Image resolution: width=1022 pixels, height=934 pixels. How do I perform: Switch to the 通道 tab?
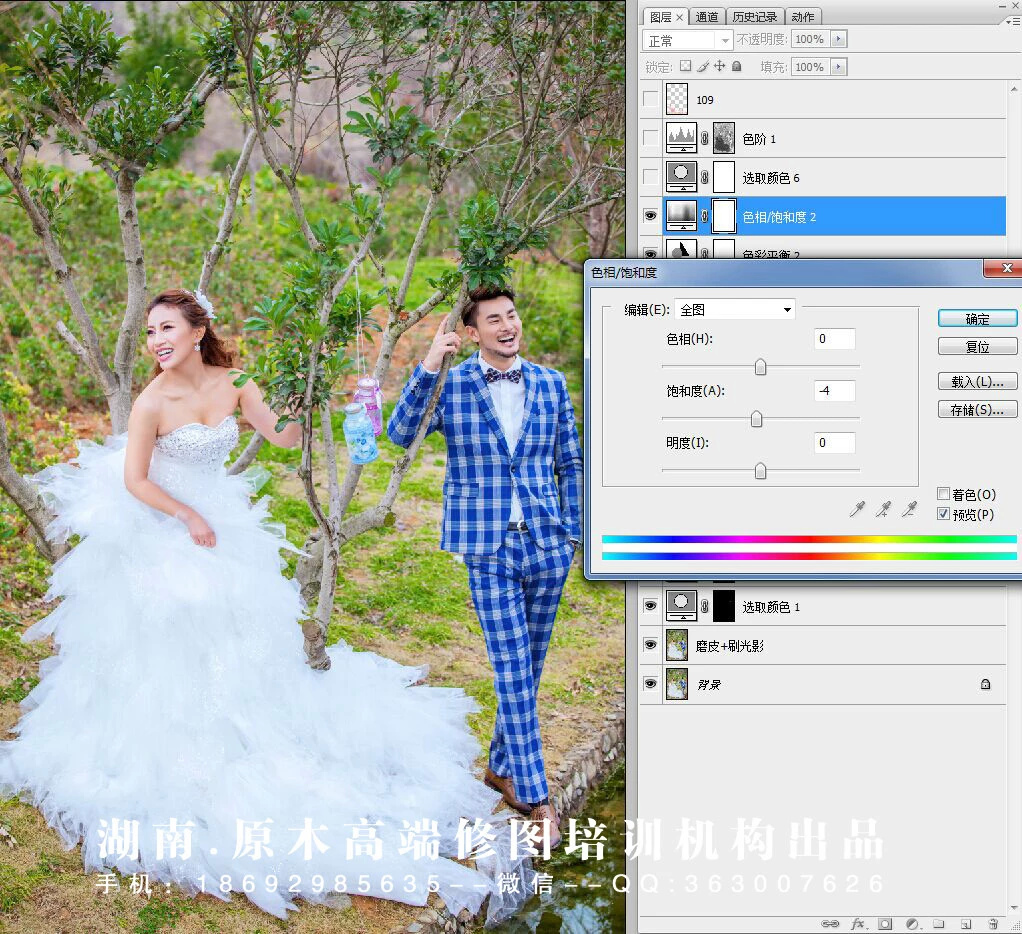[707, 17]
